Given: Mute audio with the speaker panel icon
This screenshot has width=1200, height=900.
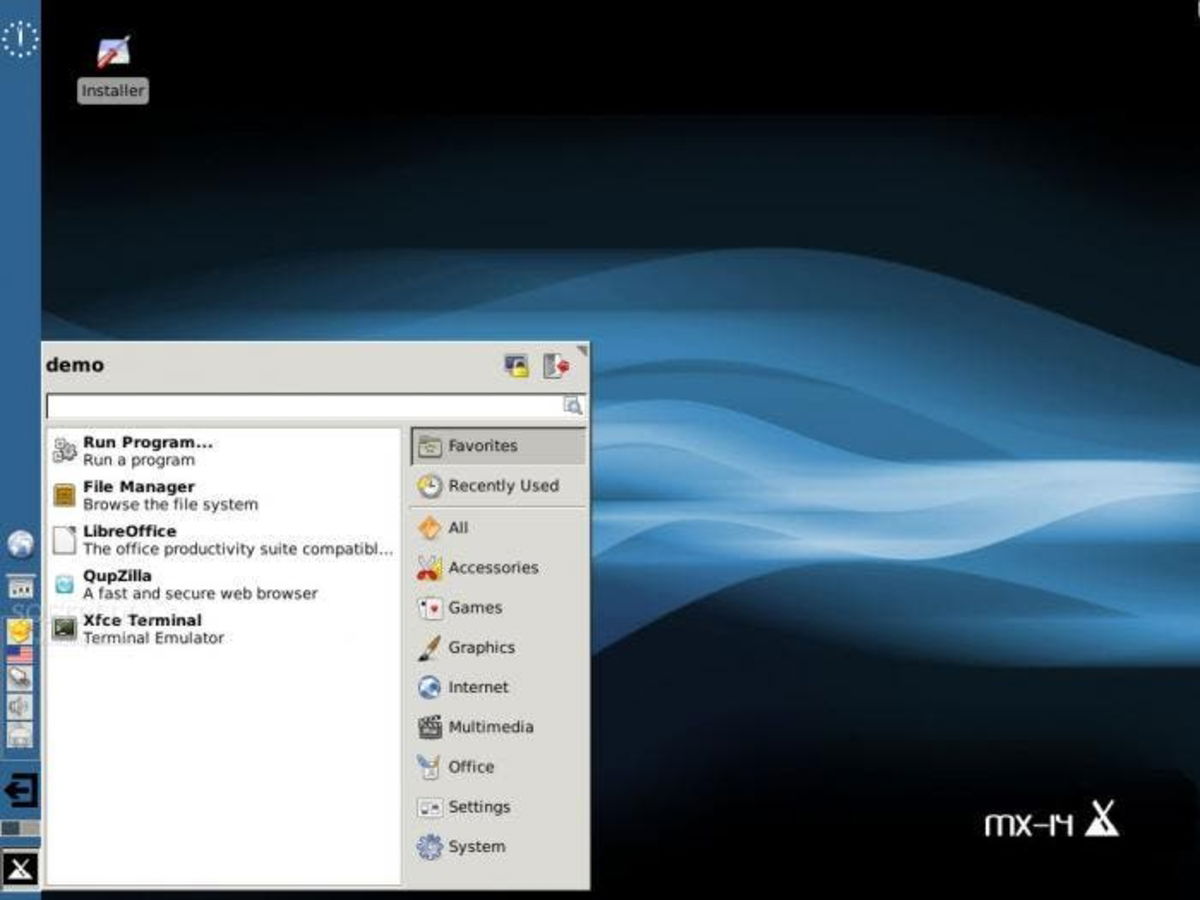Looking at the screenshot, I should [19, 706].
